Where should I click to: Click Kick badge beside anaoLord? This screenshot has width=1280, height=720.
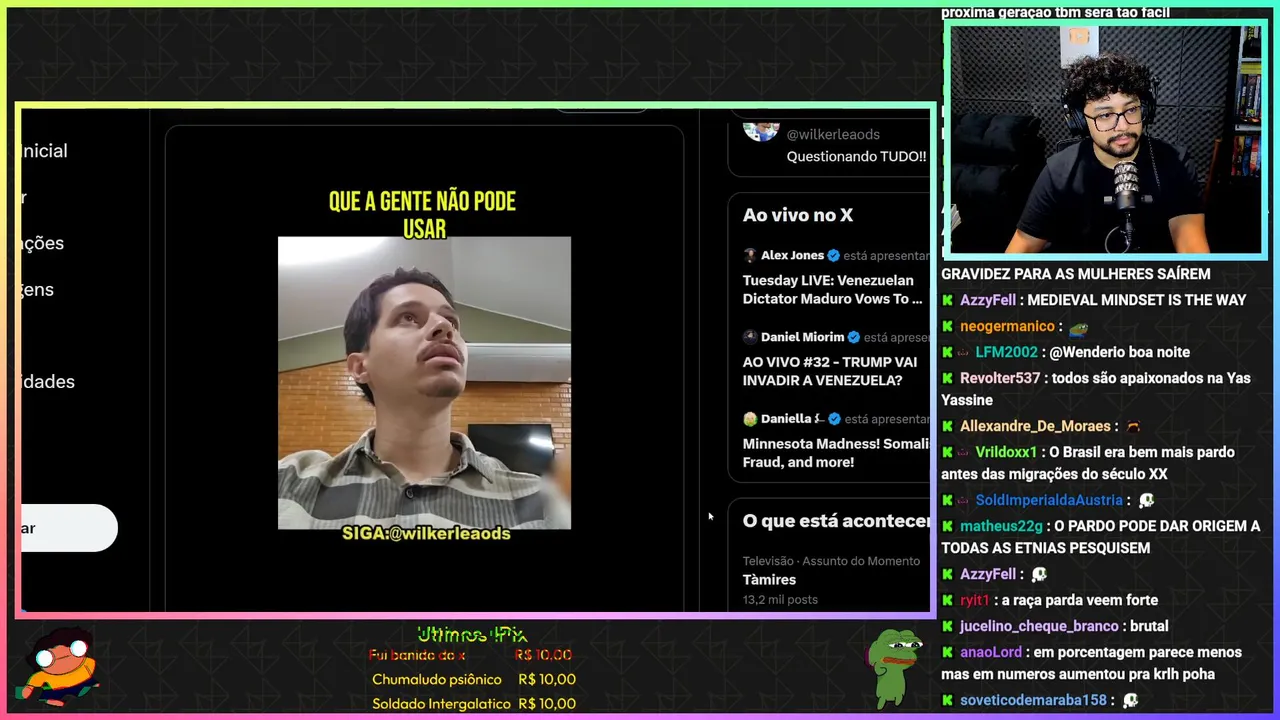pos(947,652)
